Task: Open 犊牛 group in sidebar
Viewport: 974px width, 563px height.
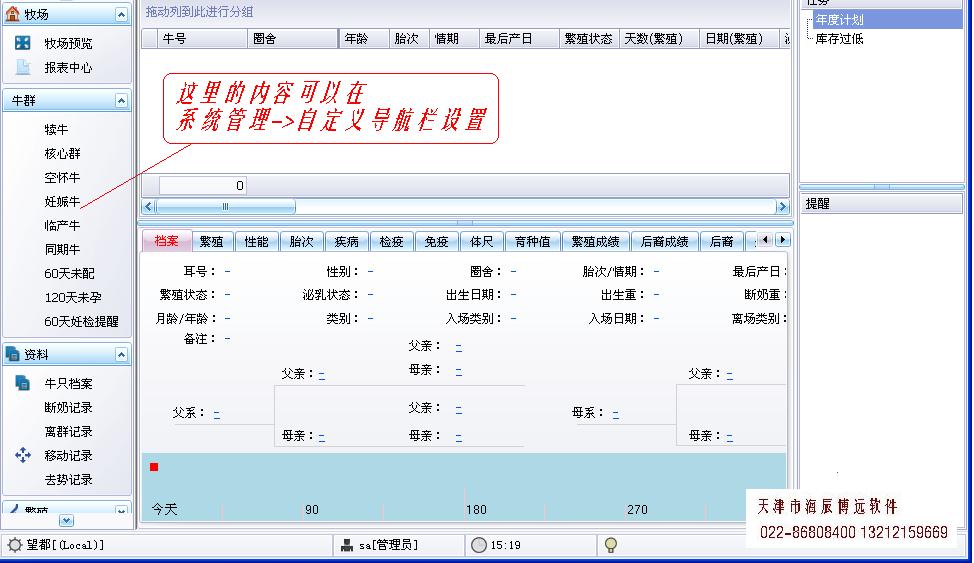Action: pyautogui.click(x=56, y=129)
